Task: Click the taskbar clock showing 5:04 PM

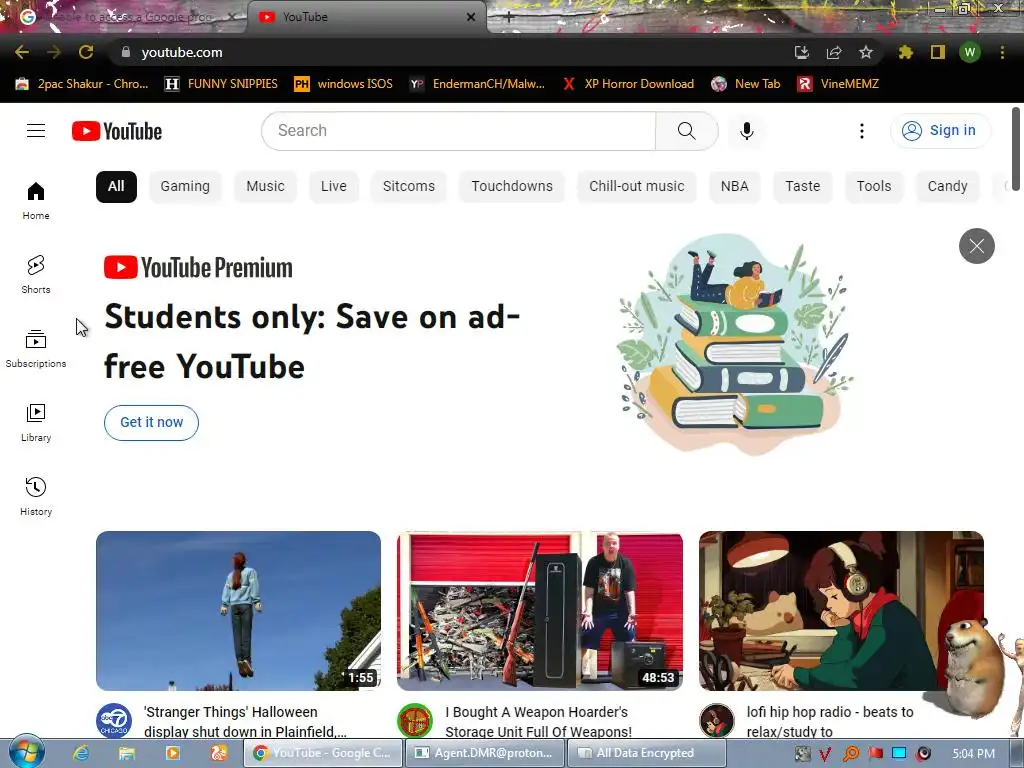Action: click(x=973, y=754)
